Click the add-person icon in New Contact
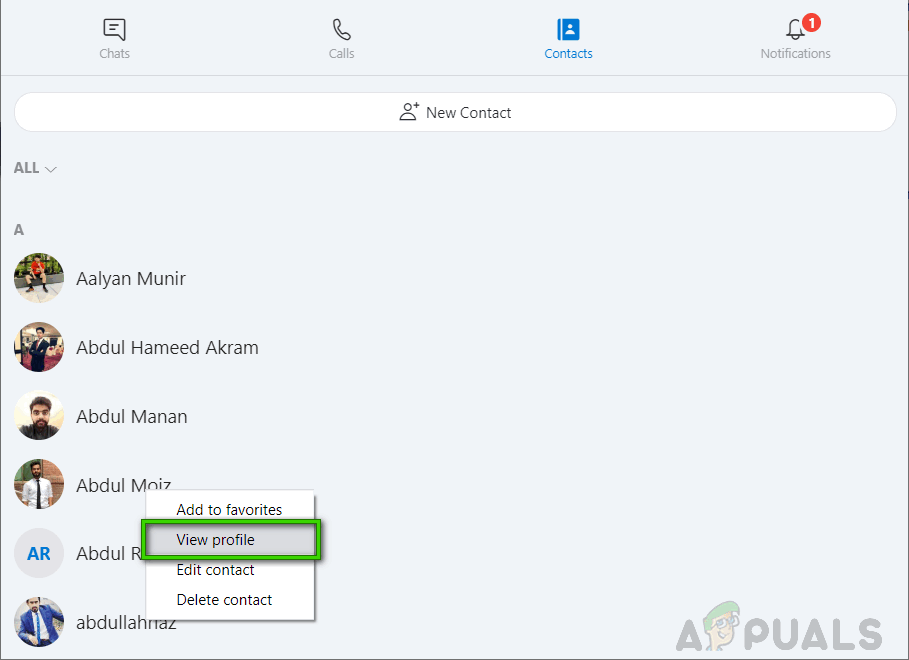 coord(408,112)
